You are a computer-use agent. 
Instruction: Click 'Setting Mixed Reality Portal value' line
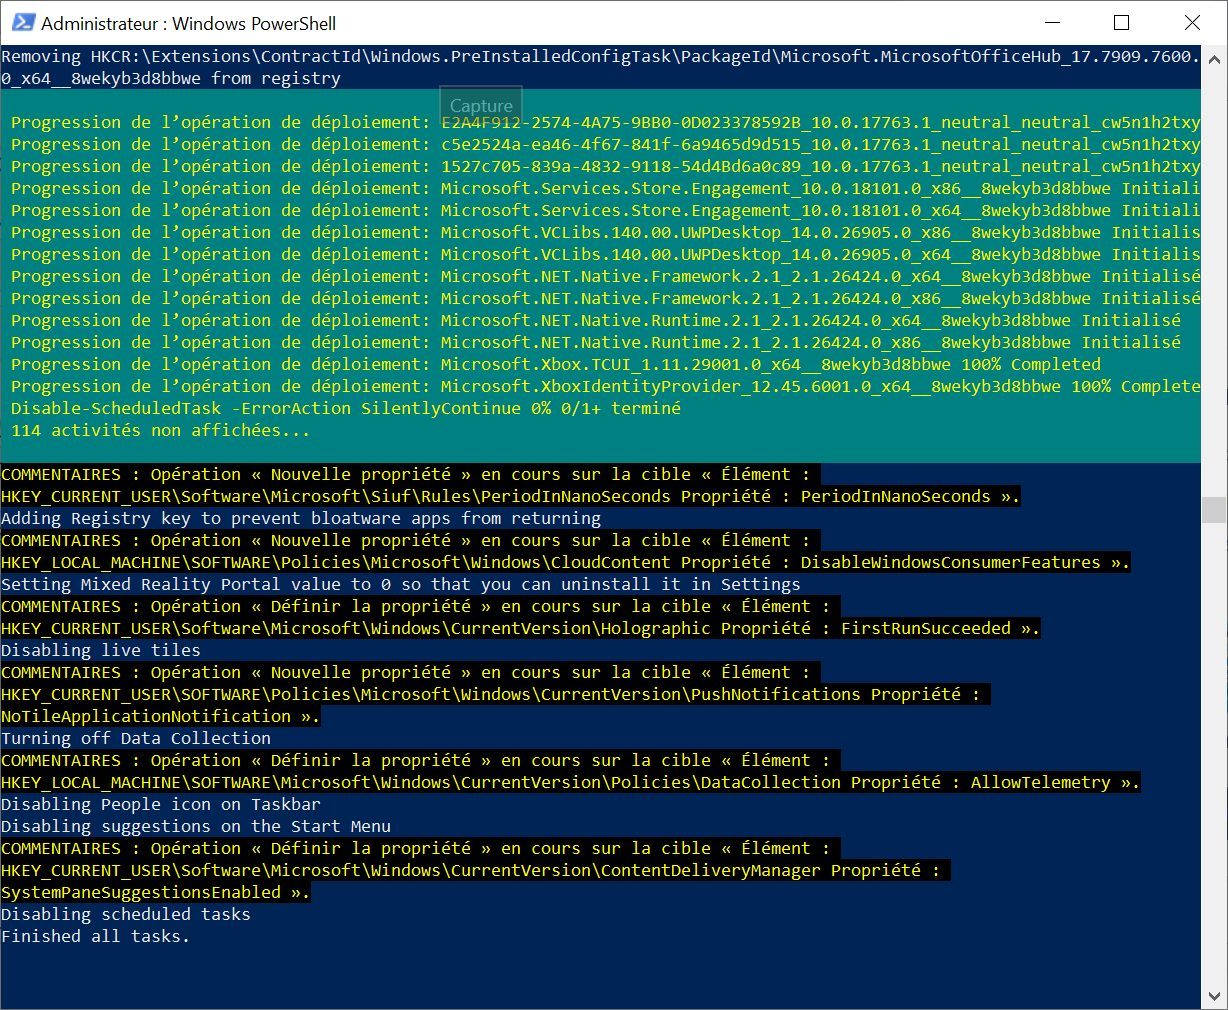(401, 584)
